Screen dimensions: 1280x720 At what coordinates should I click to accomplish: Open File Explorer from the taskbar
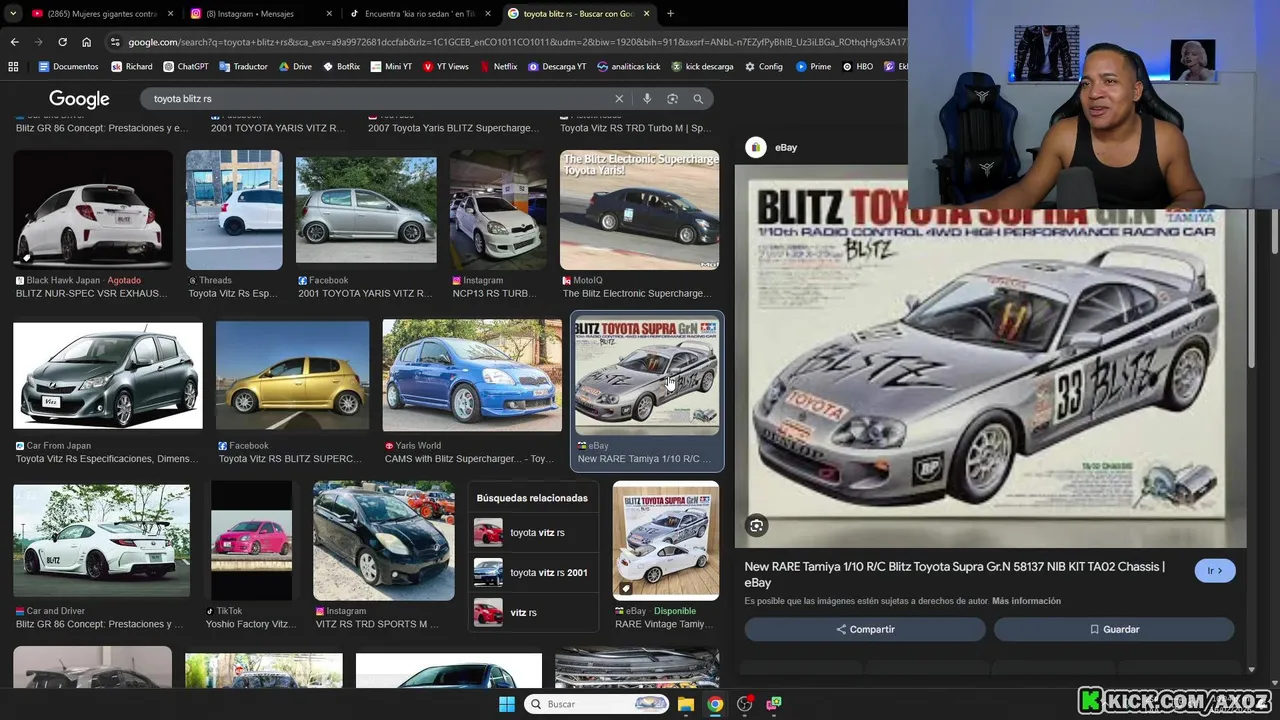(686, 704)
